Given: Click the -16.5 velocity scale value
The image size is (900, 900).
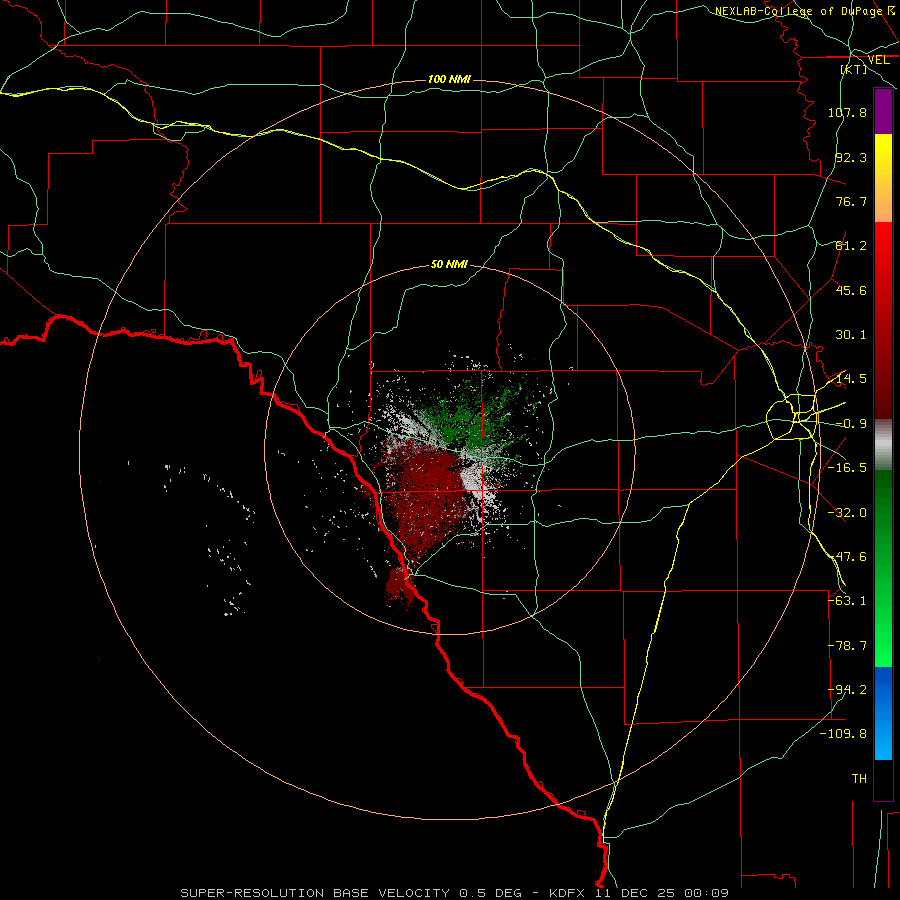Looking at the screenshot, I should [x=847, y=468].
